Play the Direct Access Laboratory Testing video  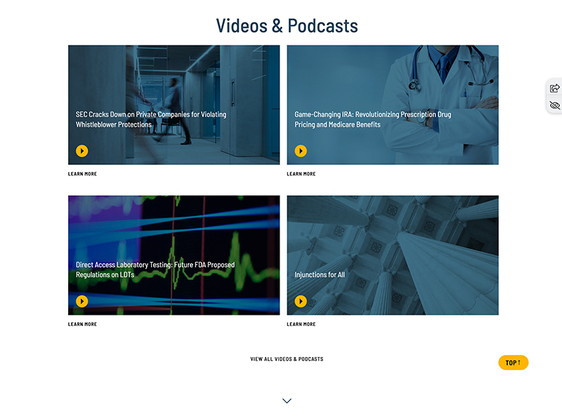(82, 301)
